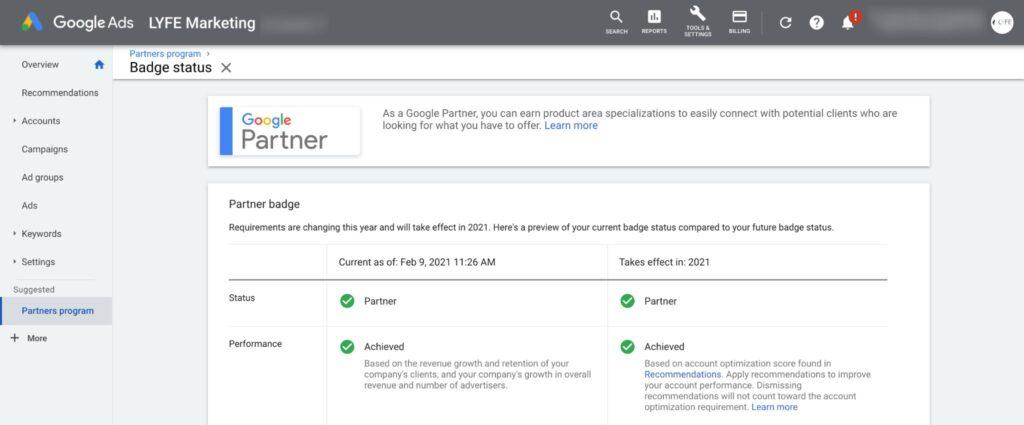Click green check beside 2021 Partner status
This screenshot has height=425, width=1024.
coord(628,301)
